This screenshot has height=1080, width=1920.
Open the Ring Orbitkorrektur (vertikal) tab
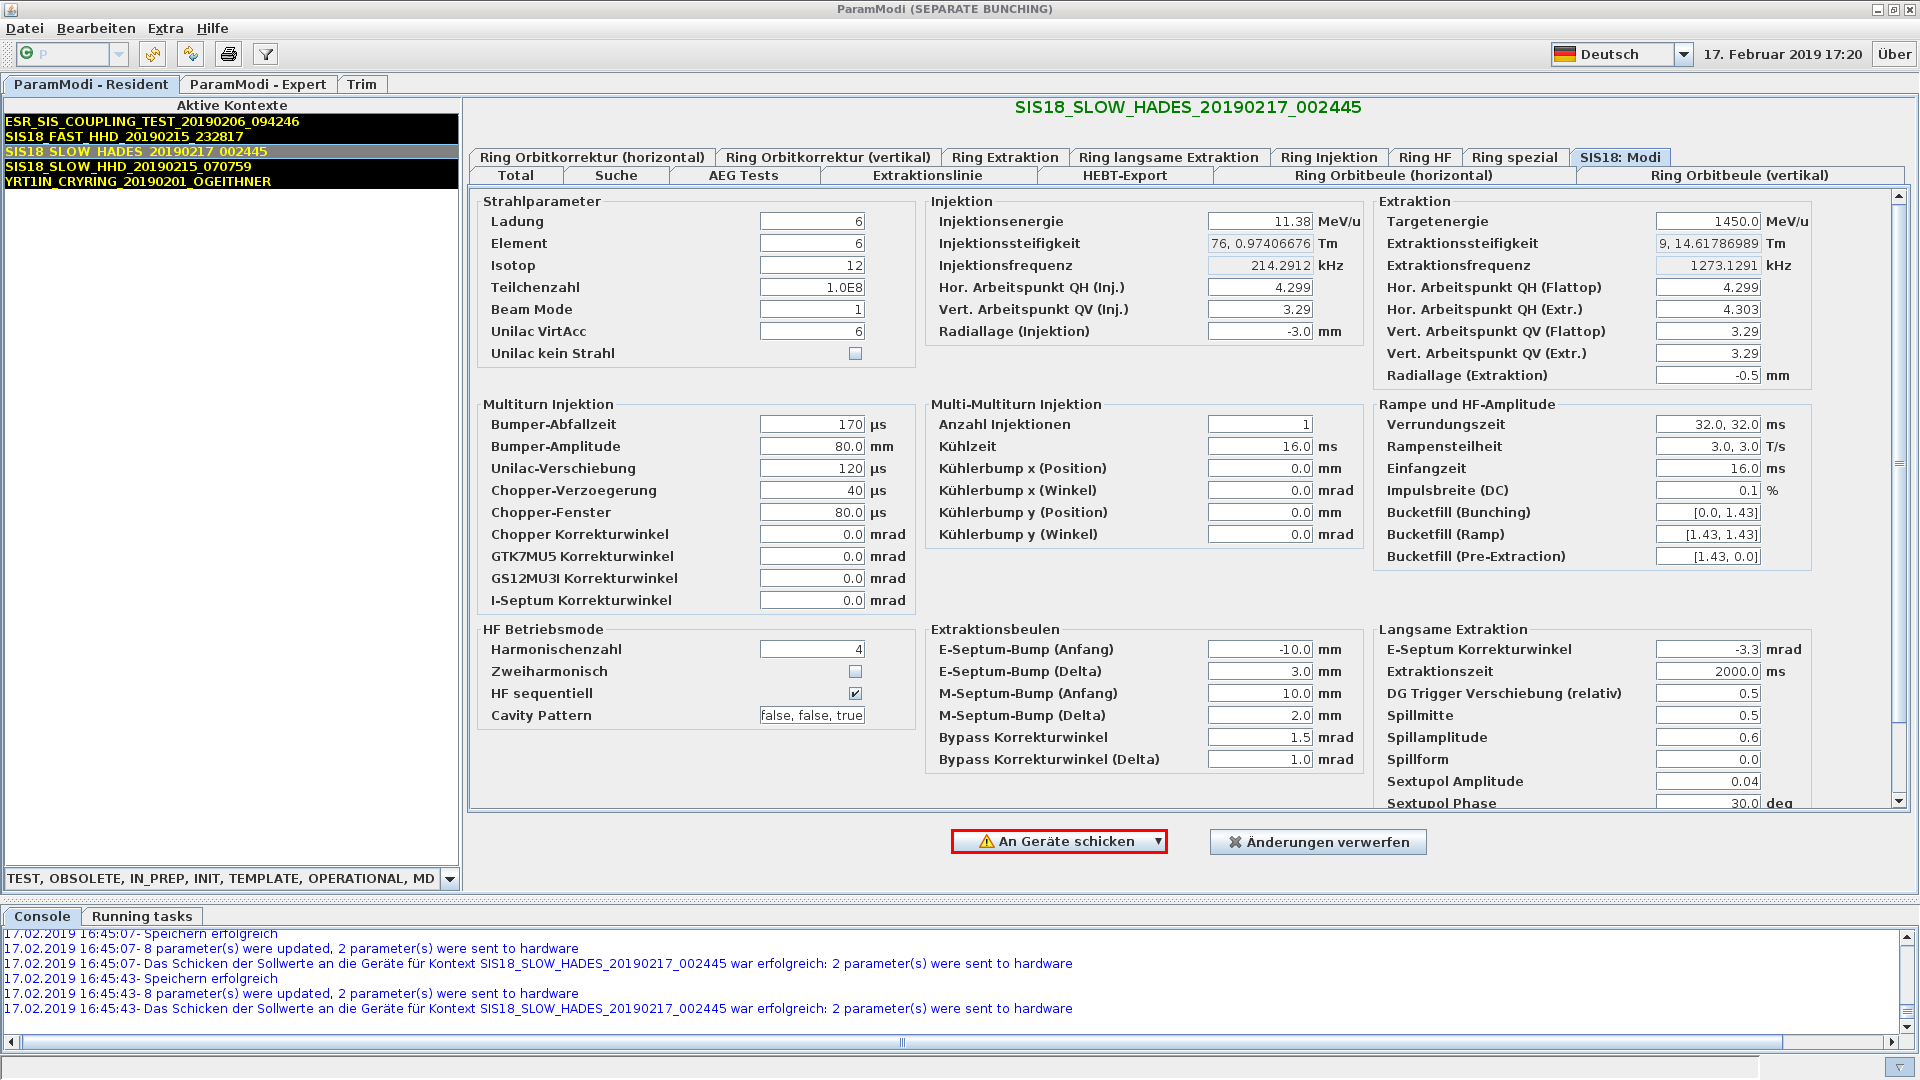pyautogui.click(x=828, y=157)
